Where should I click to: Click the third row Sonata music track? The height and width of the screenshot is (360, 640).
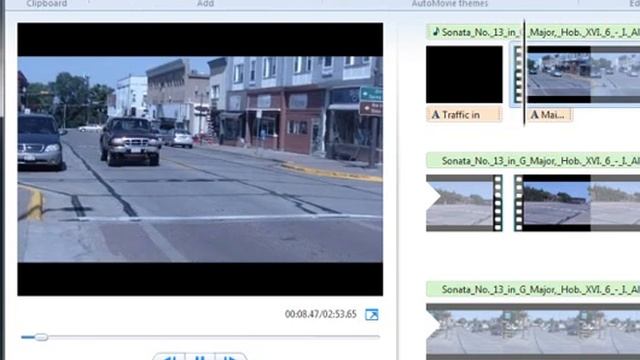click(533, 289)
